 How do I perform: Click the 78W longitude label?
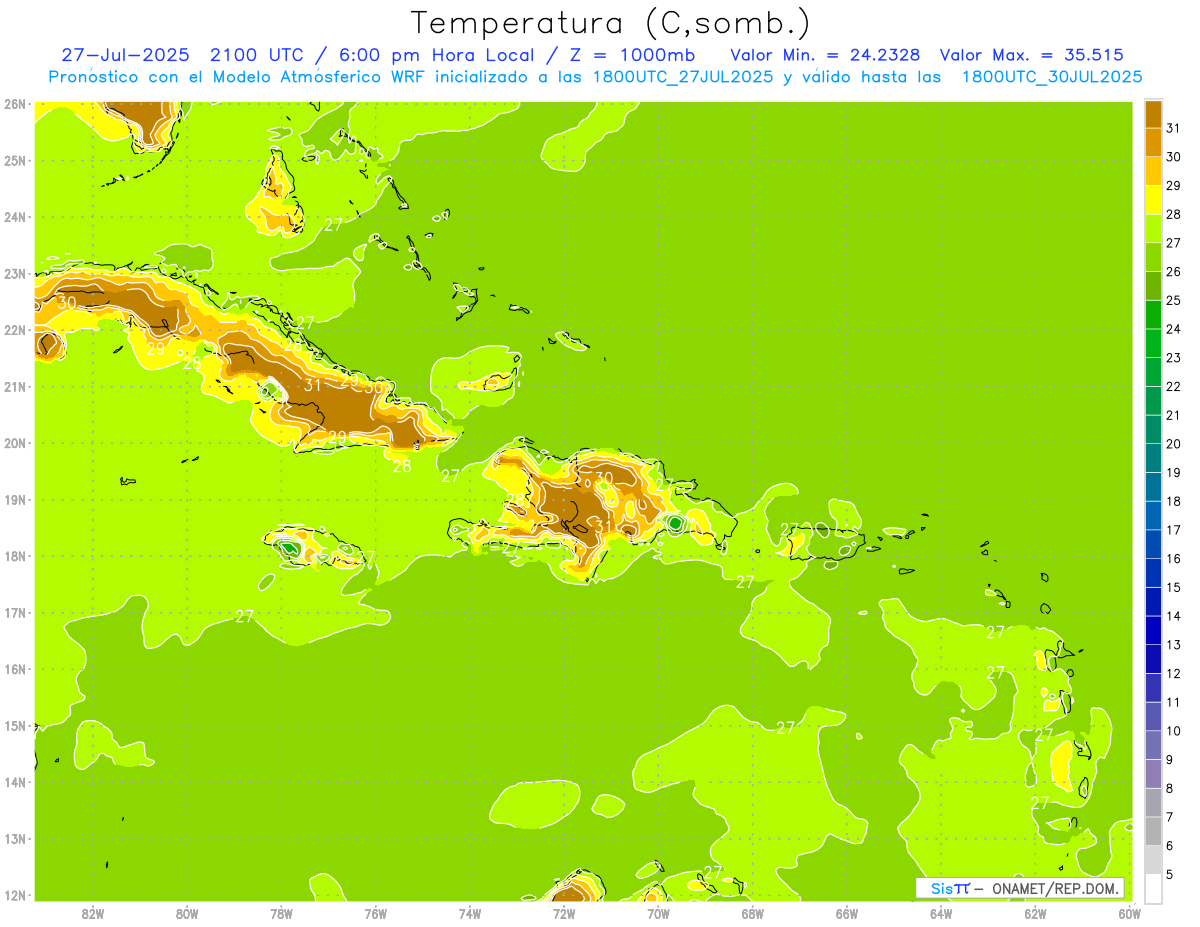click(x=281, y=913)
